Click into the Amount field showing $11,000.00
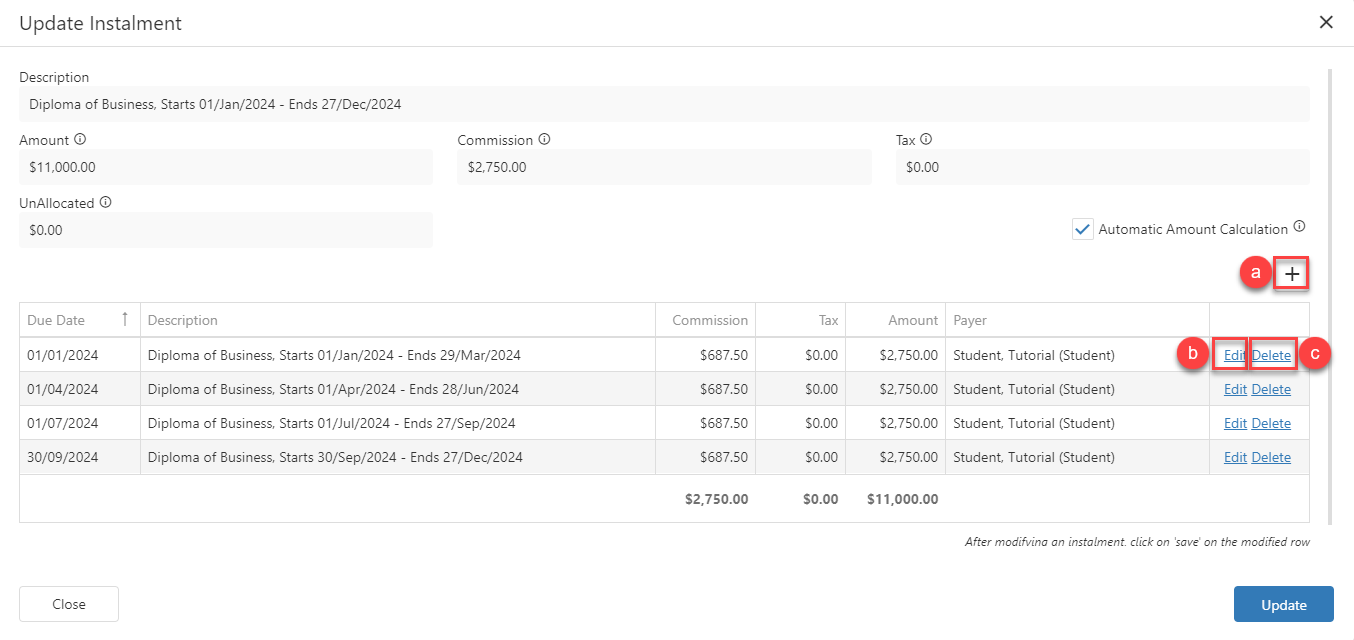Screen dimensions: 1354x640 [x=225, y=167]
